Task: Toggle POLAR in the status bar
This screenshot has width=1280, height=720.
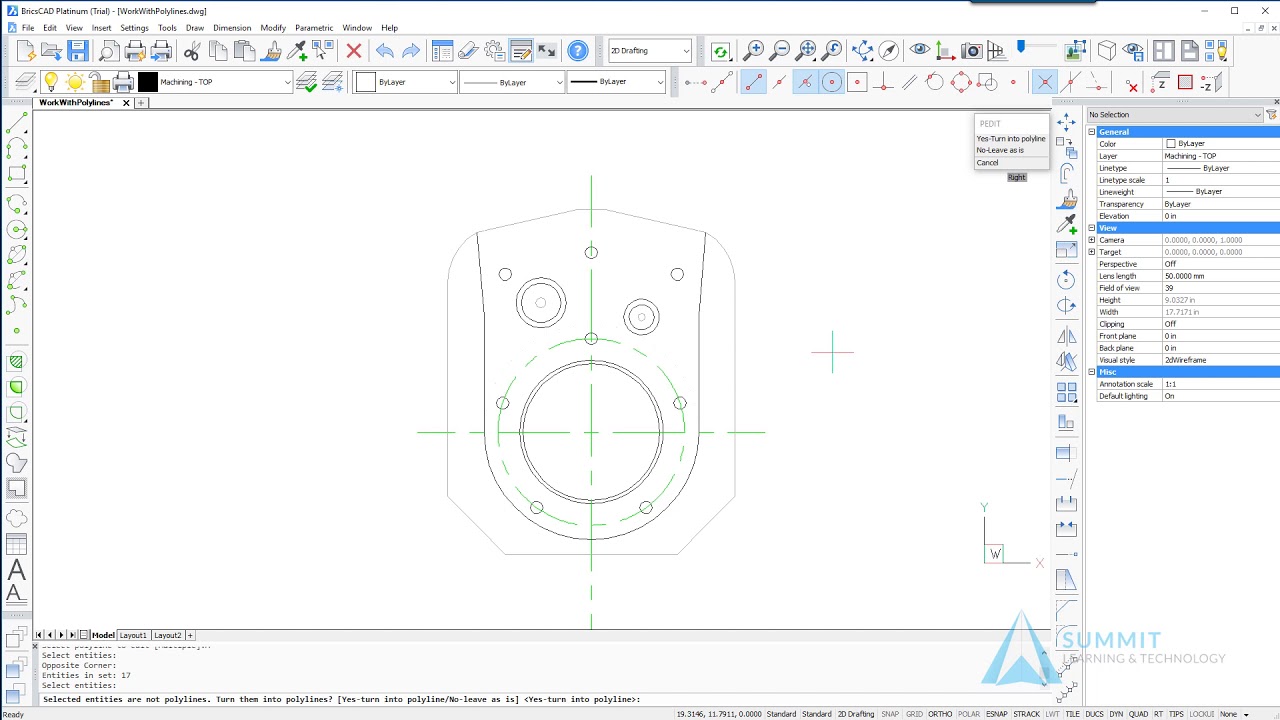Action: click(969, 714)
